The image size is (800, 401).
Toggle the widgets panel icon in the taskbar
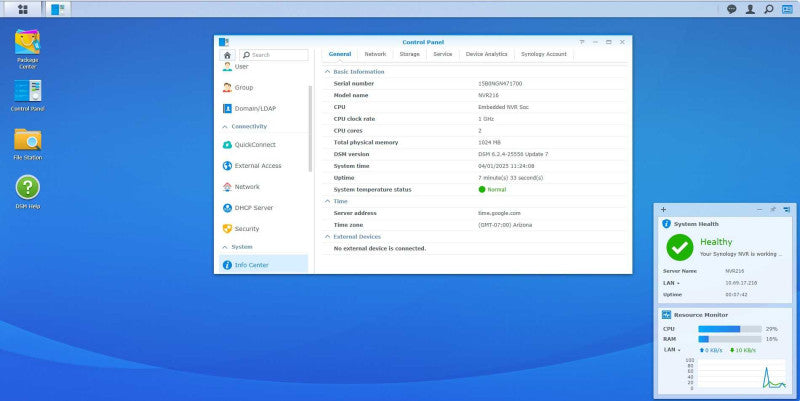(x=787, y=9)
